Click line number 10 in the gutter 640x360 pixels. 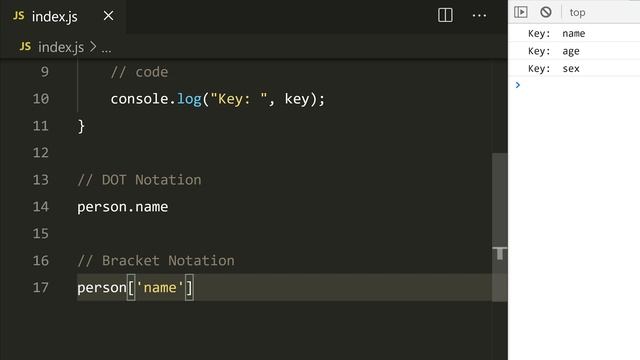click(x=40, y=99)
